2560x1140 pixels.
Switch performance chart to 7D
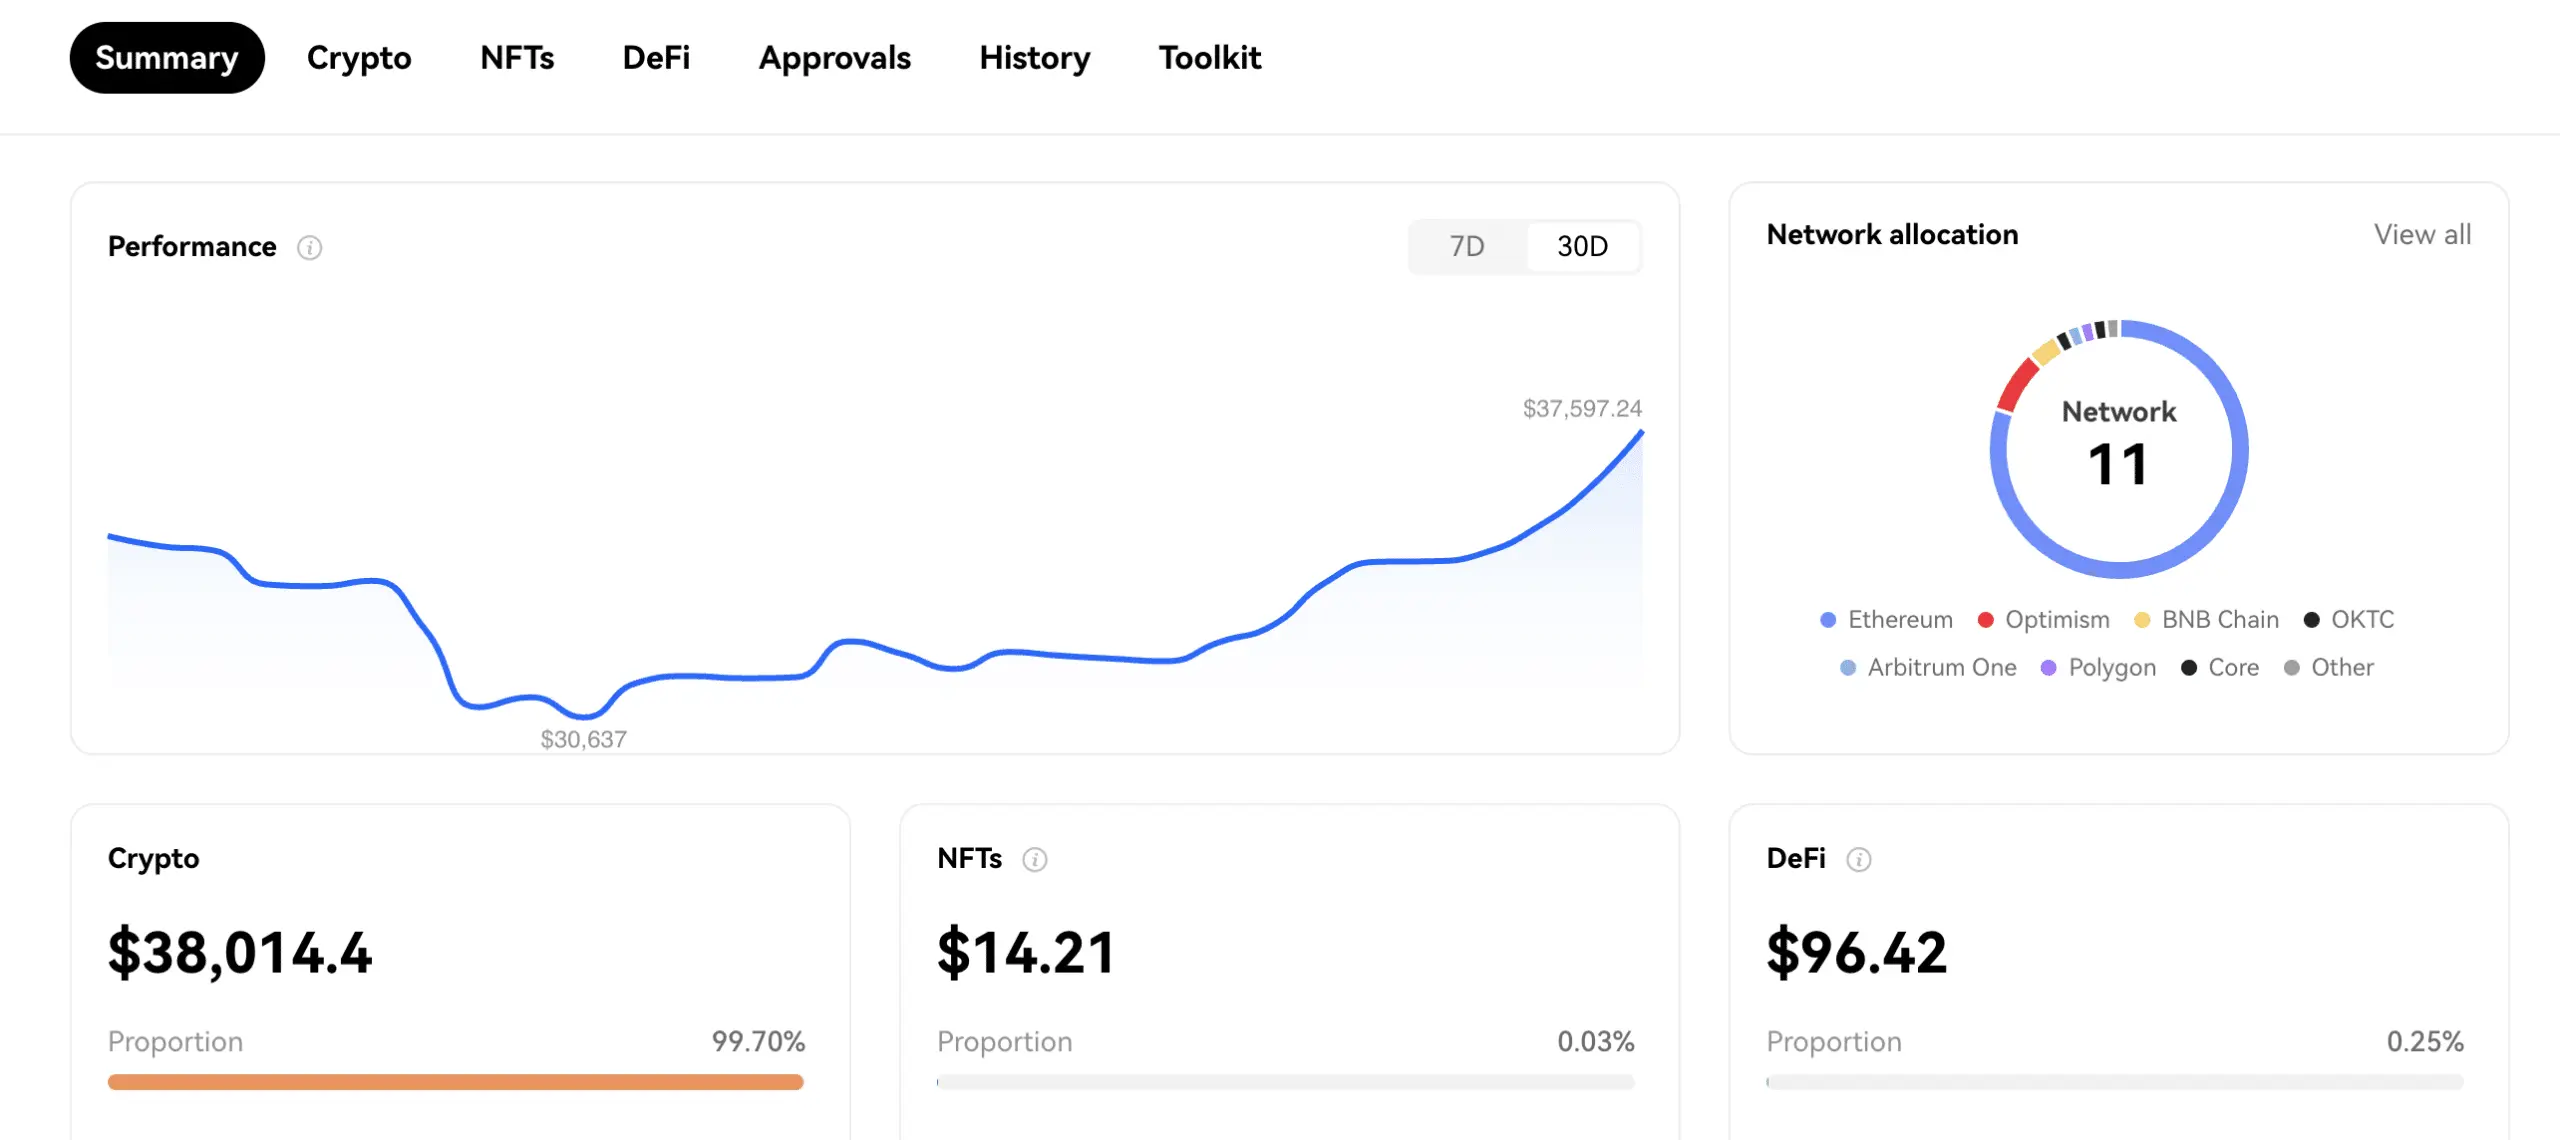point(1467,246)
